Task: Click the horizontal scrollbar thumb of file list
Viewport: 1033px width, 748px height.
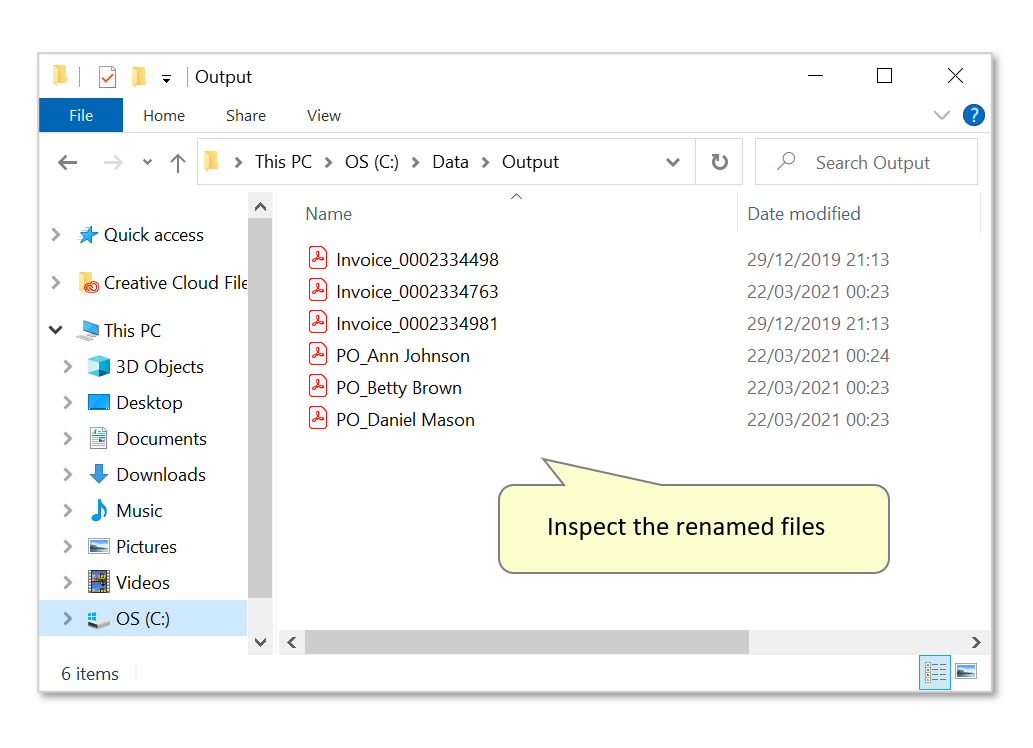Action: point(527,642)
